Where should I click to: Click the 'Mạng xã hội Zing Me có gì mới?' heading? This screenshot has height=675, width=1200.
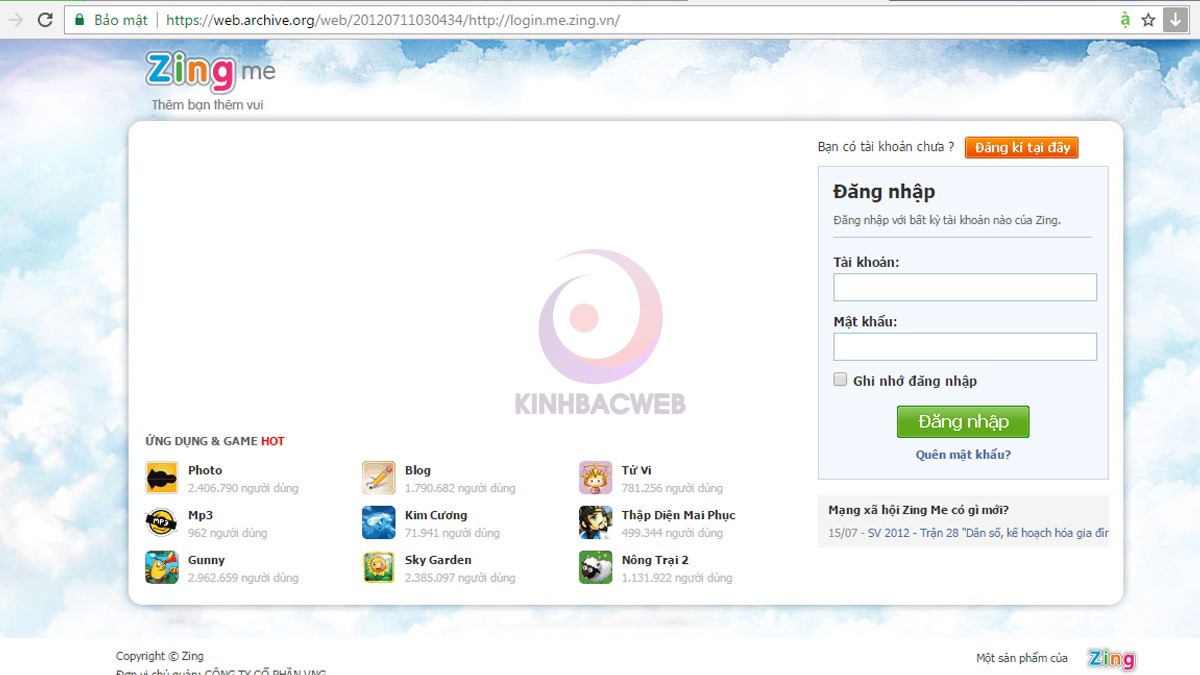[919, 510]
